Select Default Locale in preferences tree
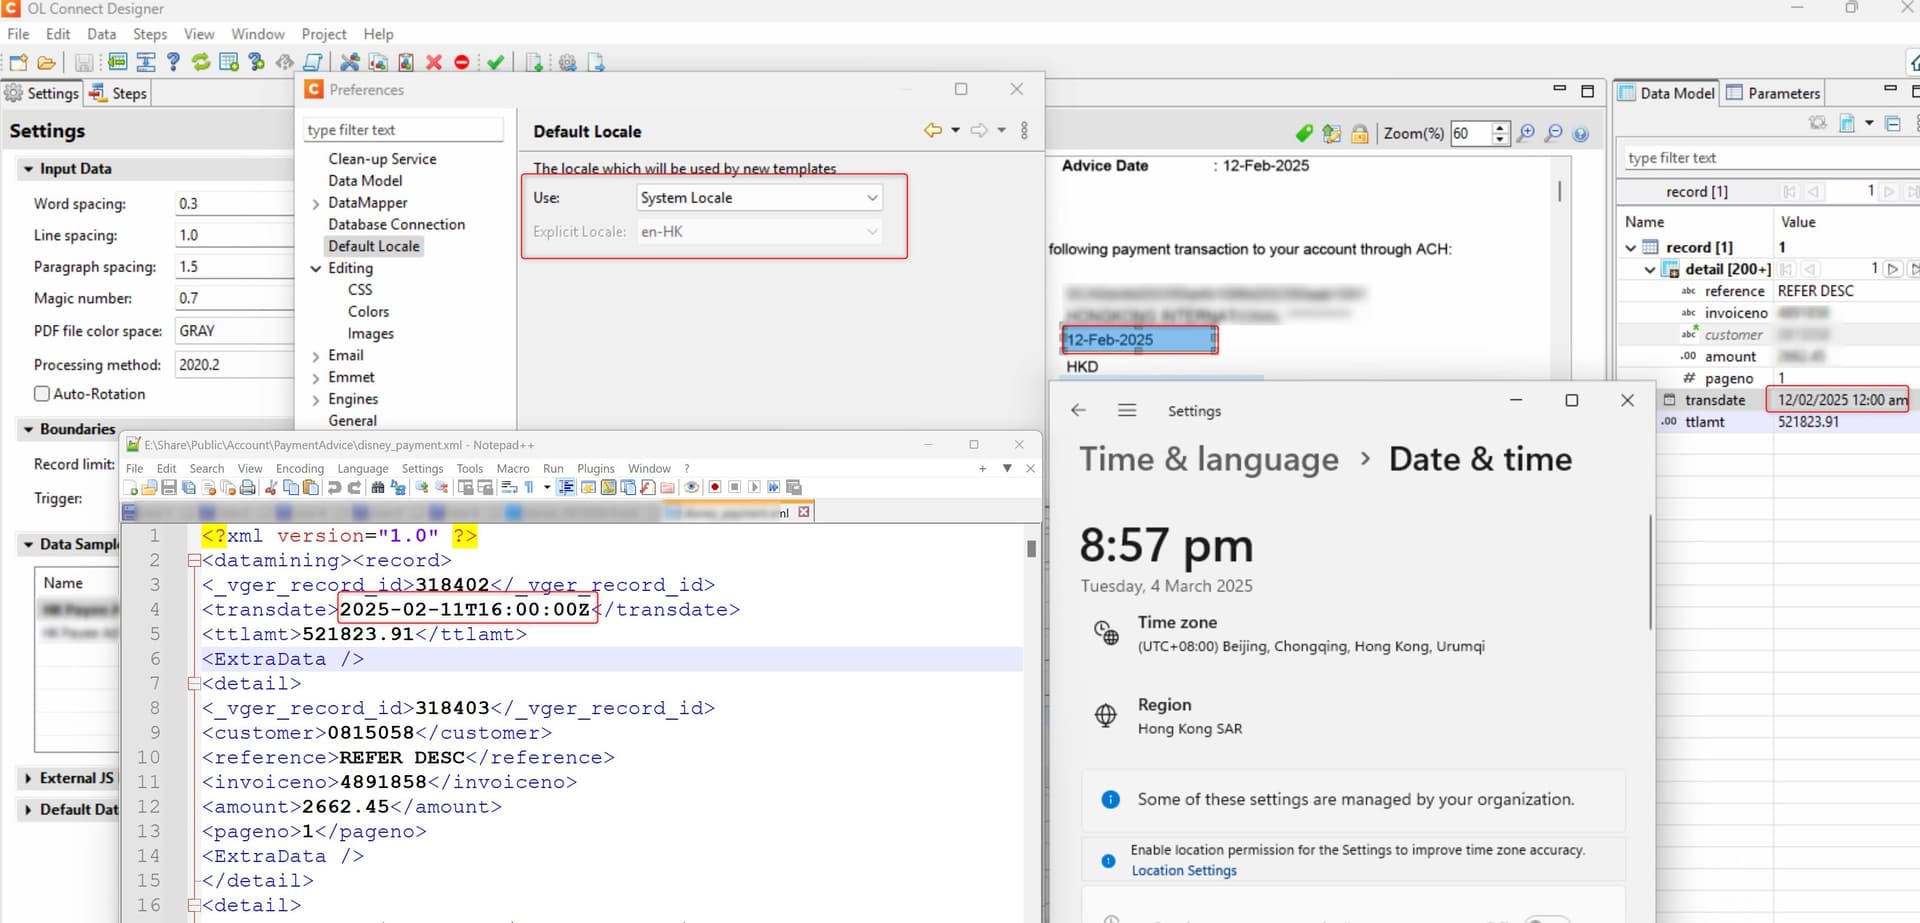 point(374,246)
